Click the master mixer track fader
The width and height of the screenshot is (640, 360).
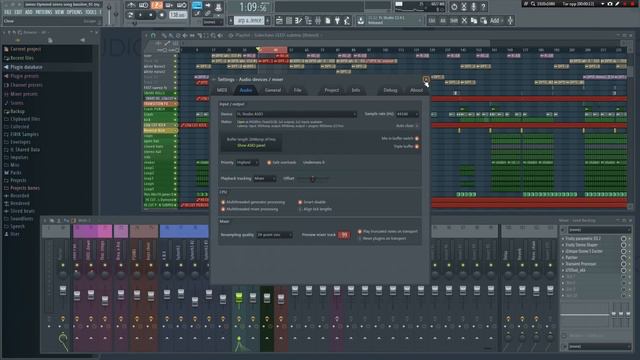(63, 290)
